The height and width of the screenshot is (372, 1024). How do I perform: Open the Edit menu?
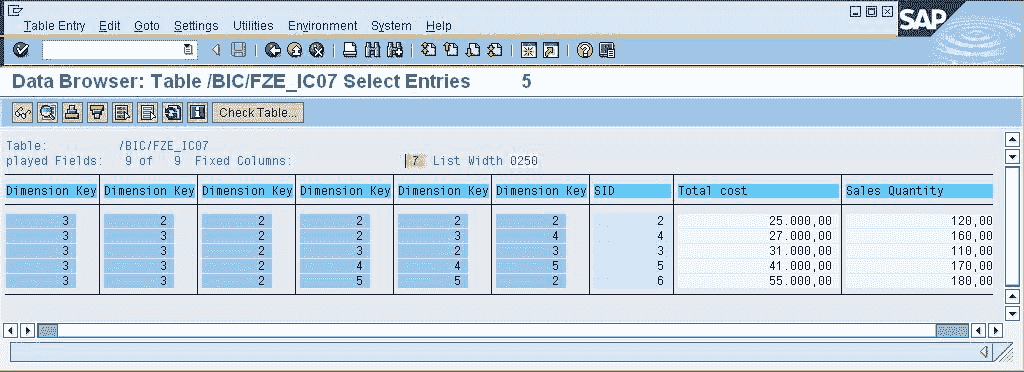coord(110,26)
